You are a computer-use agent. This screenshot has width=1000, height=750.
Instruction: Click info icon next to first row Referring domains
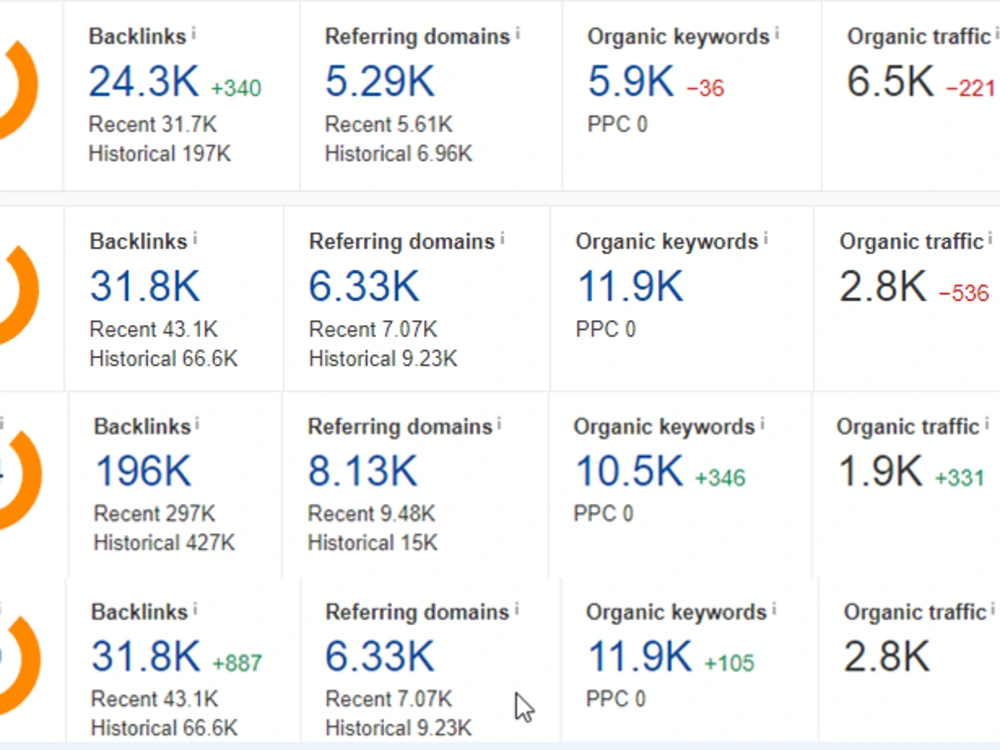518,33
